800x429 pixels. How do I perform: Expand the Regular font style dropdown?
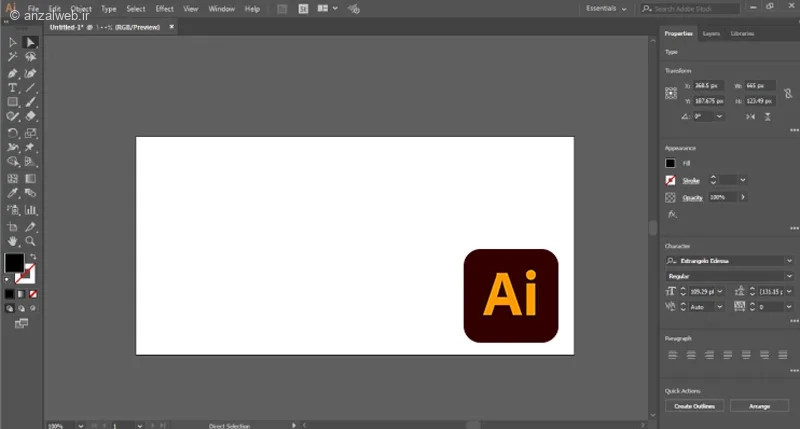789,275
